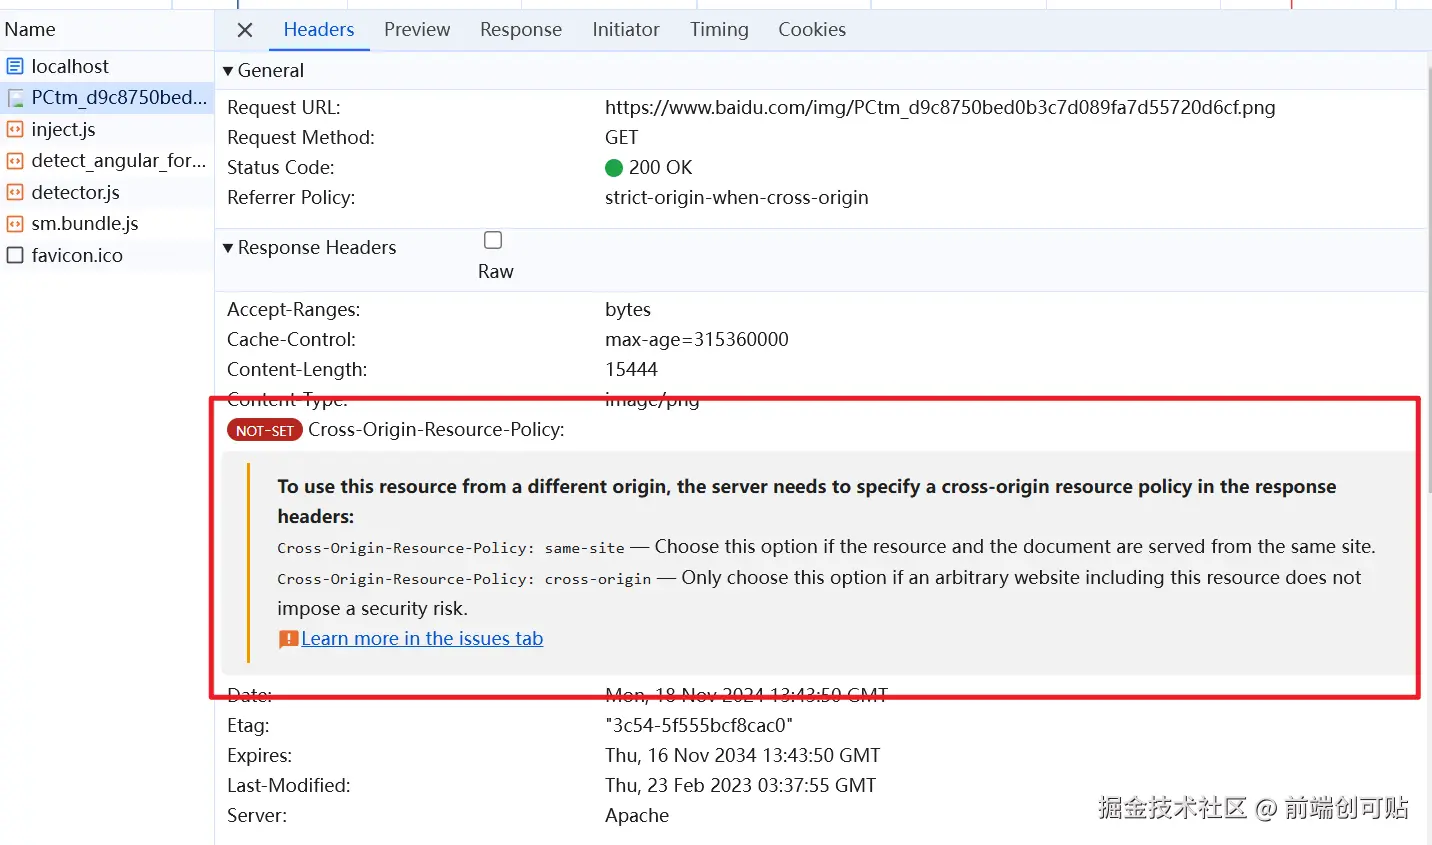Image resolution: width=1432 pixels, height=845 pixels.
Task: Switch to the Preview tab
Action: click(x=417, y=30)
